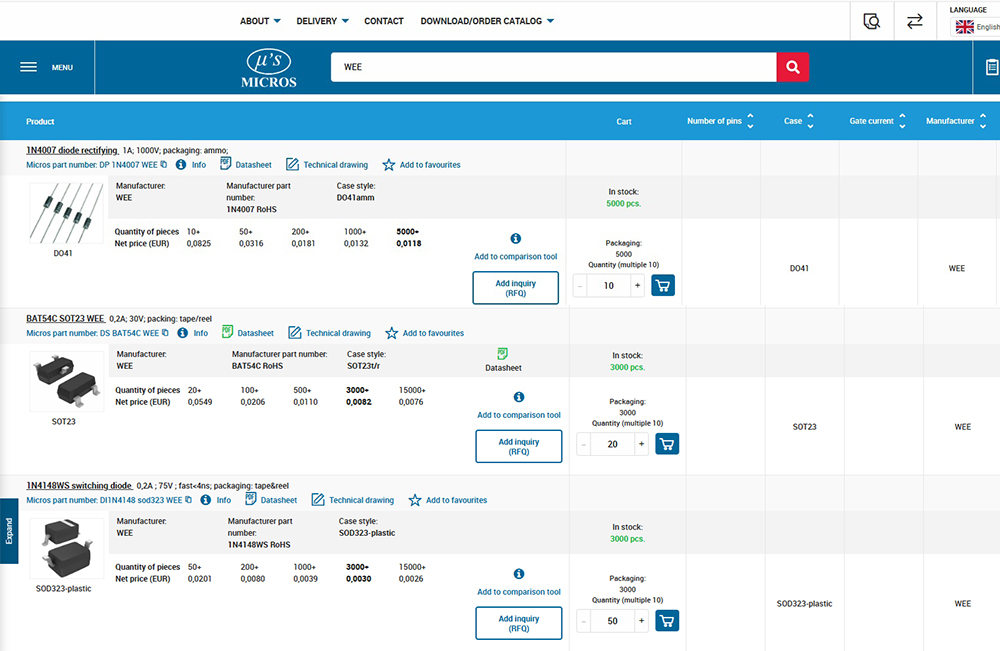Open 1N4007 diode rectifying product link

(72, 150)
